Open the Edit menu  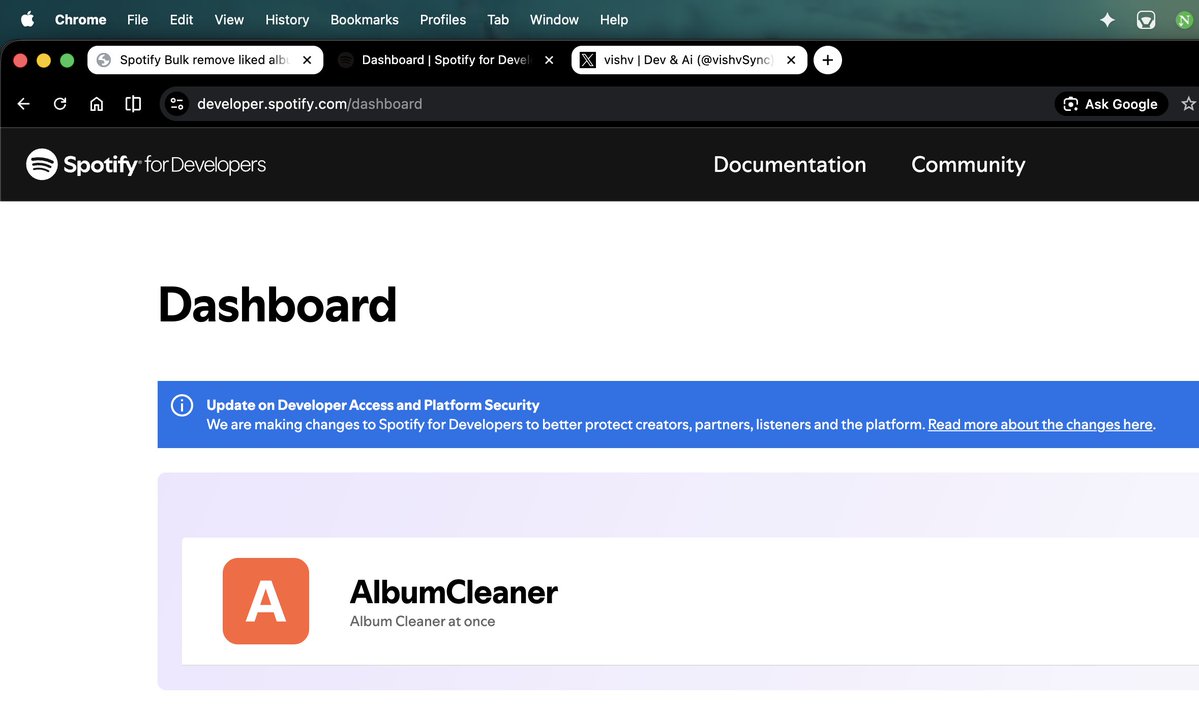tap(181, 19)
